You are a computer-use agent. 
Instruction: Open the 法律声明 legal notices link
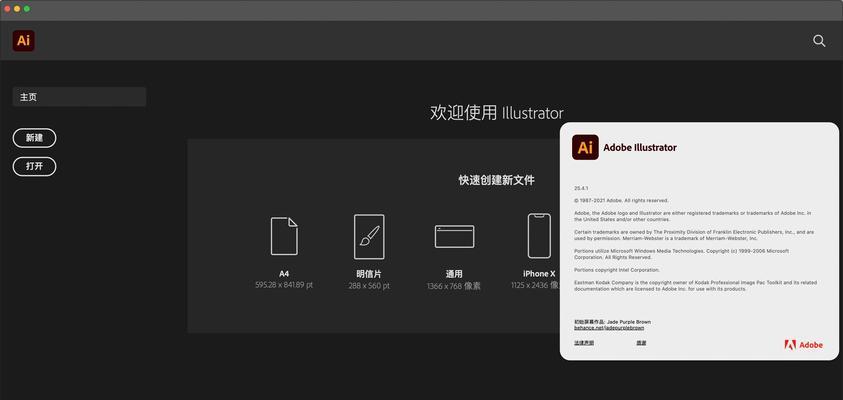click(x=583, y=342)
